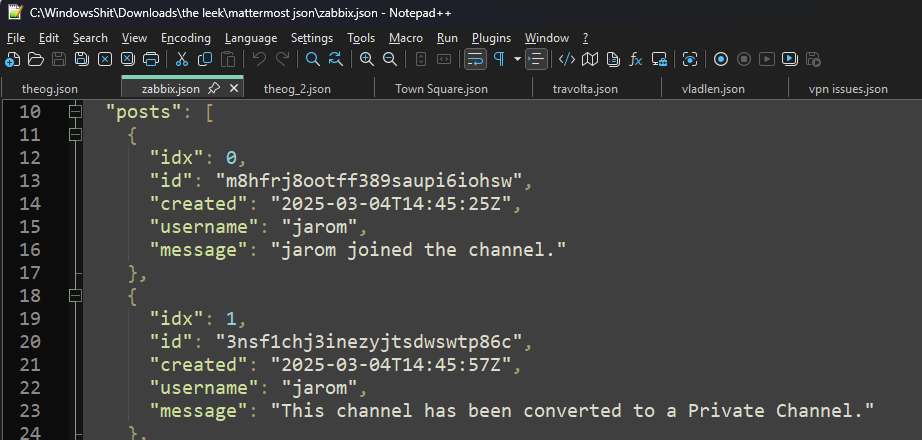Click the Redo arrow icon
Screen dimensions: 922x440
[282, 59]
